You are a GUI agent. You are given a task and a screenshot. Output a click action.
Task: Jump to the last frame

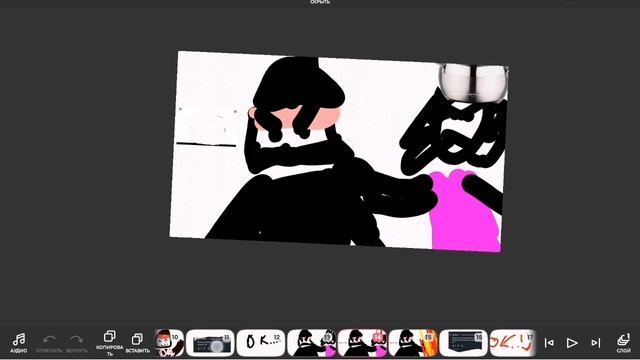click(x=596, y=343)
